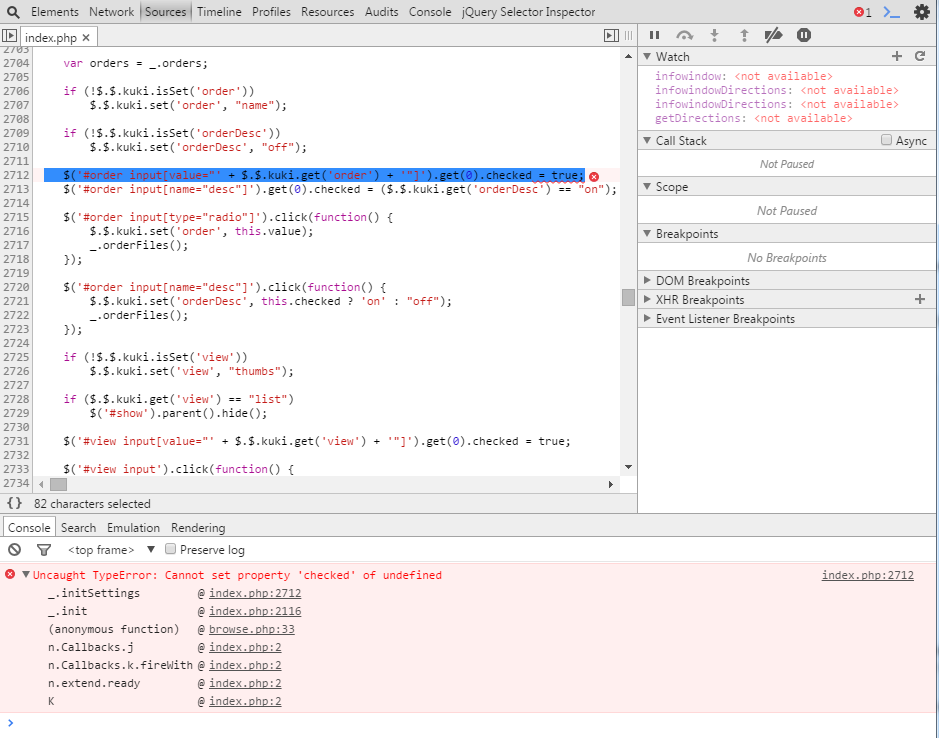The height and width of the screenshot is (738, 939).
Task: Click the magnifier search icon in DevTools toolbar
Action: 13,12
